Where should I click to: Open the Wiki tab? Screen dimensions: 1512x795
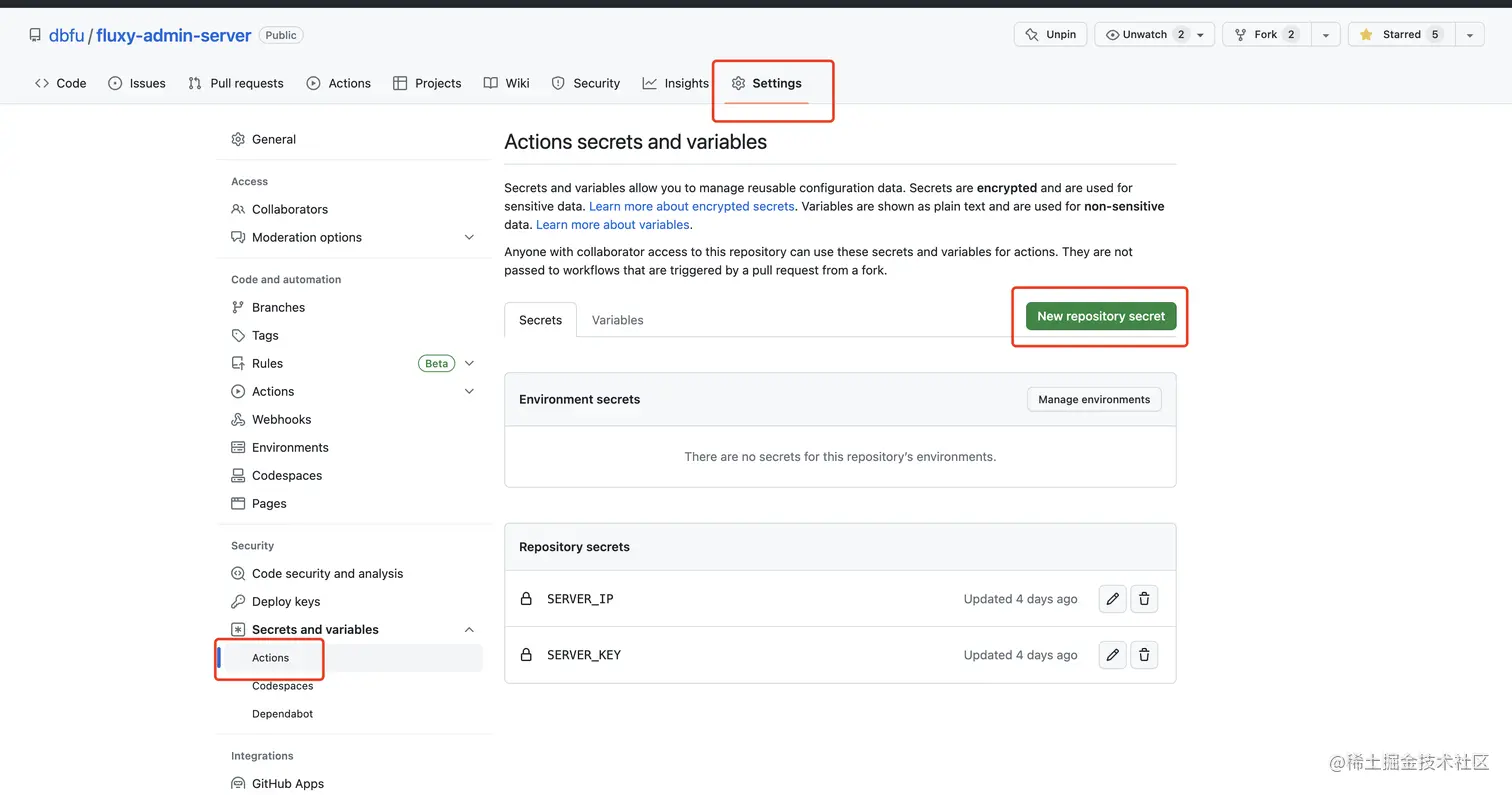507,83
